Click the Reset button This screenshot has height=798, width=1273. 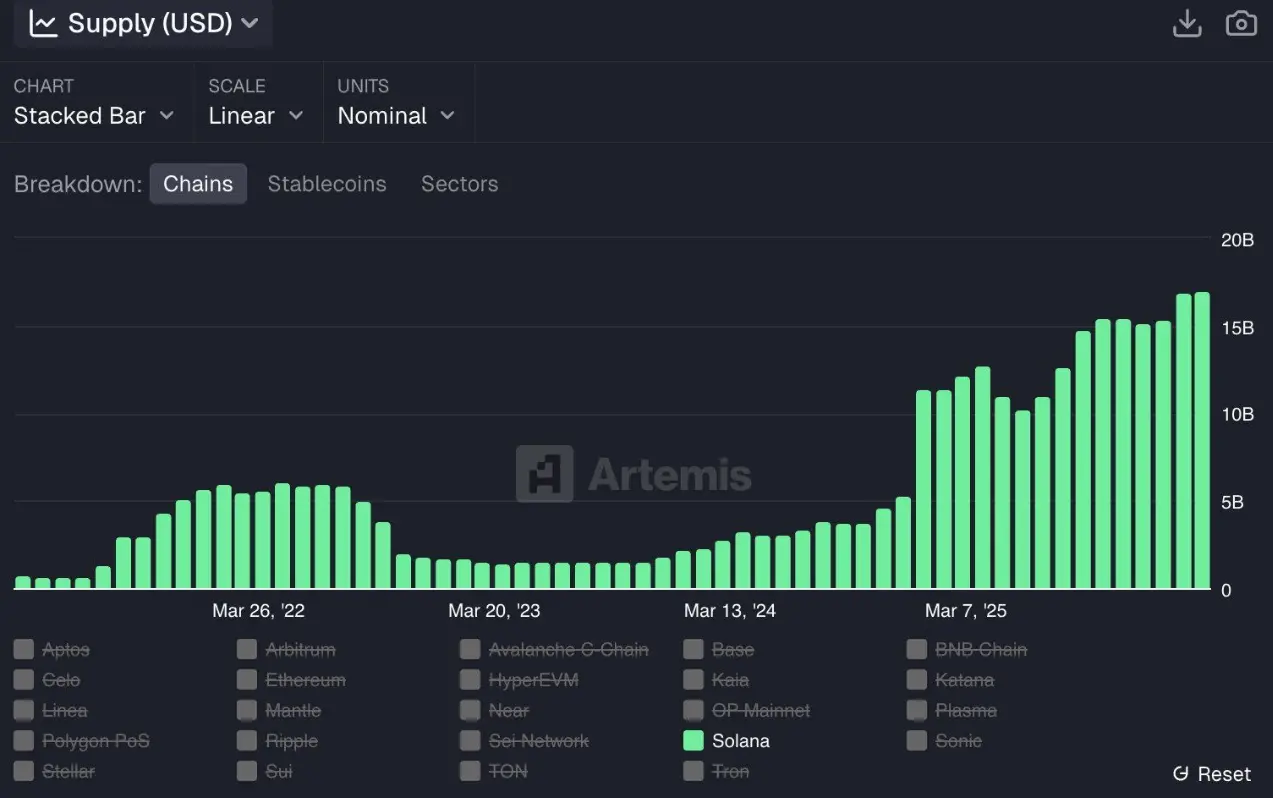tap(1211, 774)
